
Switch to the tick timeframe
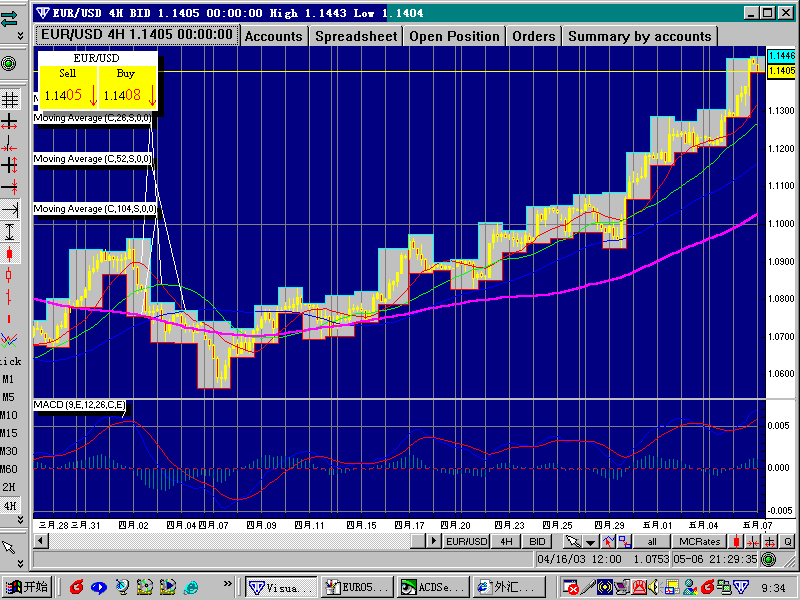10,361
